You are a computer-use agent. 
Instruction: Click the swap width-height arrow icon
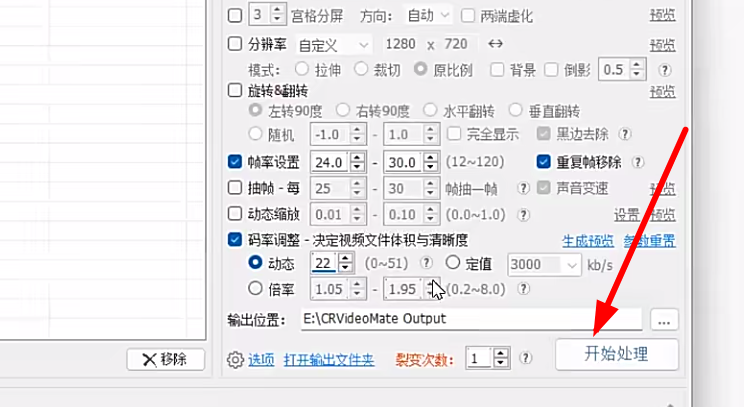(495, 44)
